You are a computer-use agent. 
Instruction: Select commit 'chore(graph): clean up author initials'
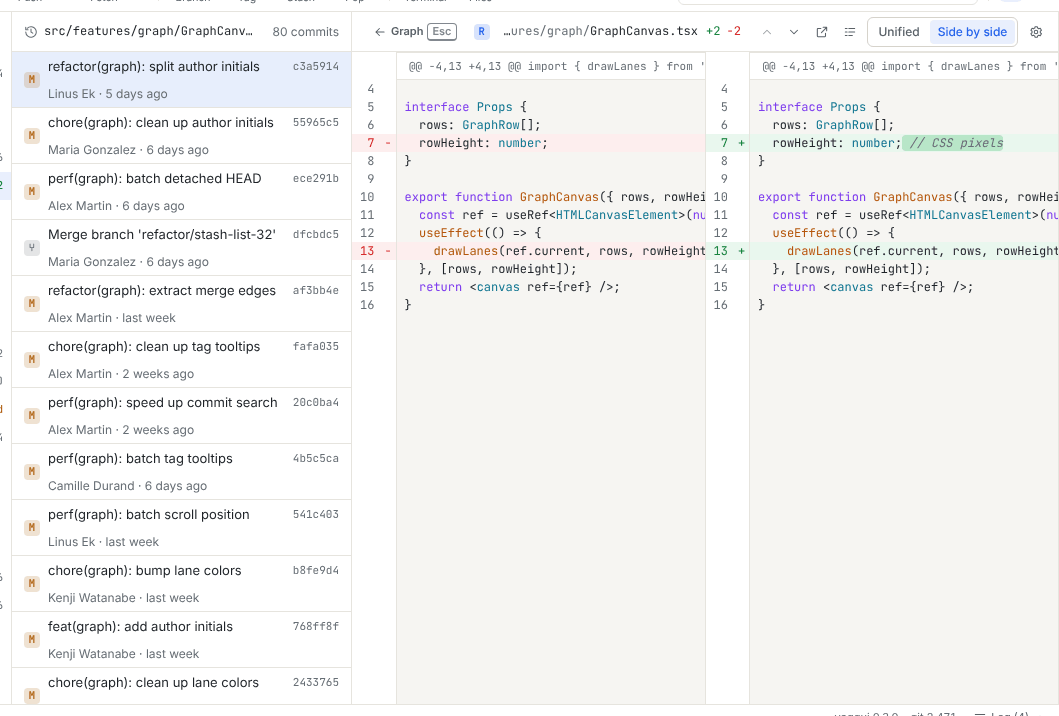click(182, 136)
